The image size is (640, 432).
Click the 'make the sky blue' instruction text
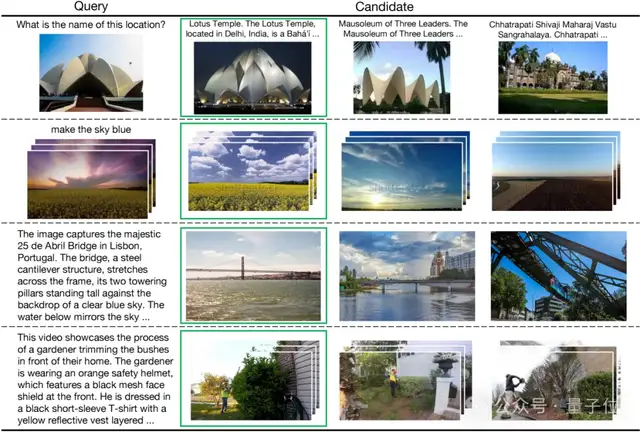point(90,131)
